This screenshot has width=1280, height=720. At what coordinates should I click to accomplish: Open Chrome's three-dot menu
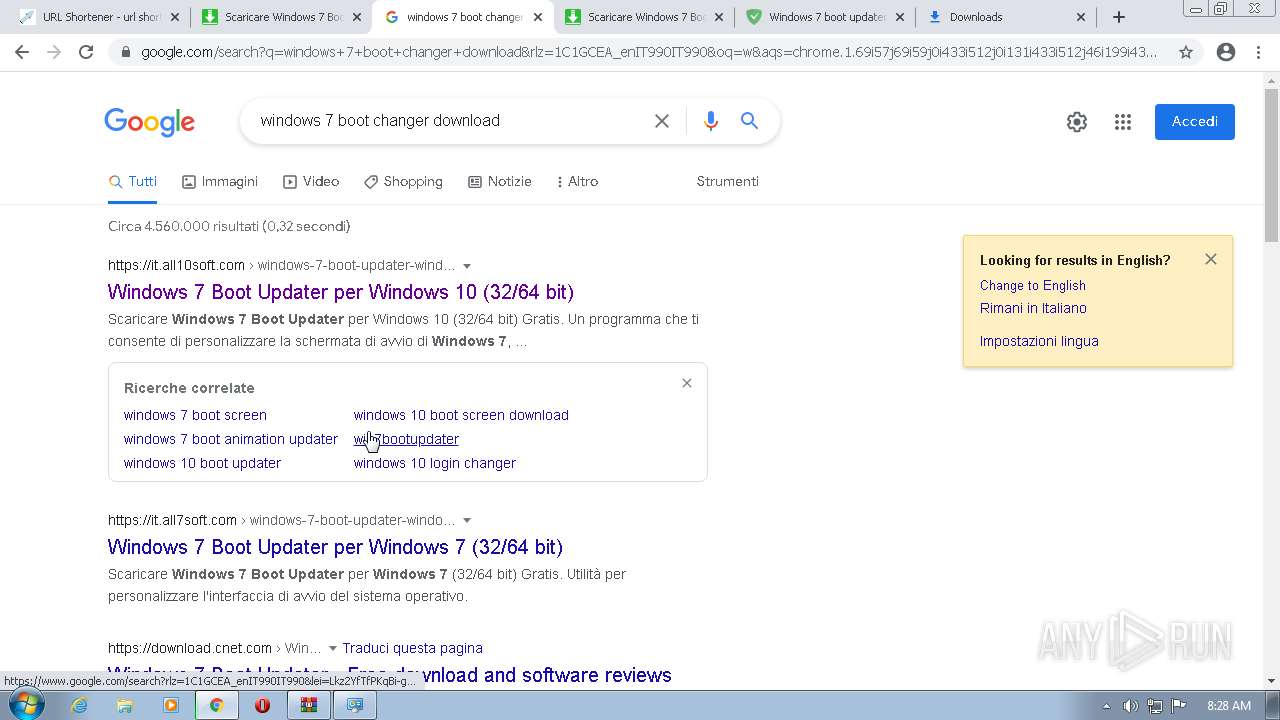[1258, 52]
